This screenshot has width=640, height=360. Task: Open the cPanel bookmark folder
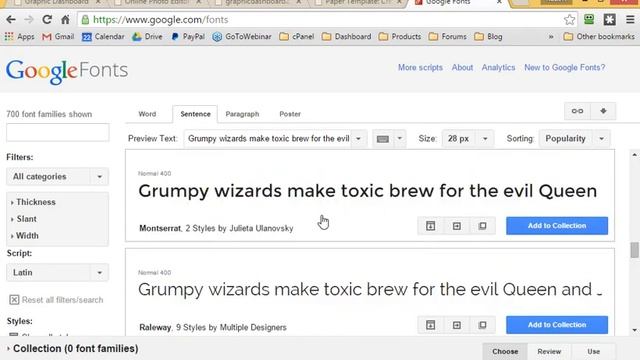297,37
